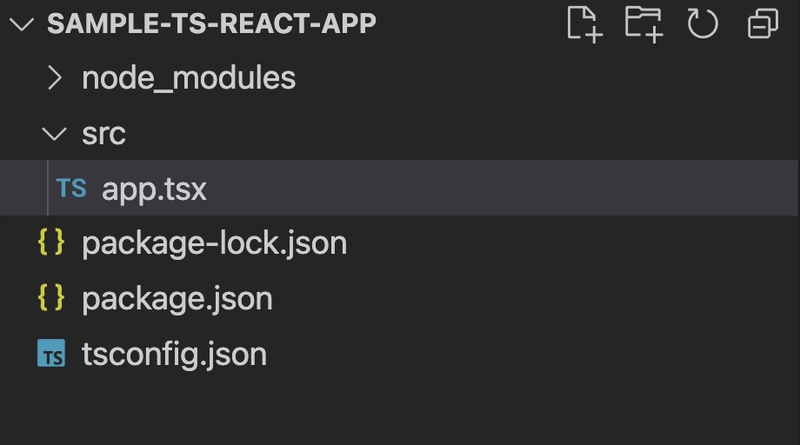Click the New Folder icon

click(x=644, y=24)
